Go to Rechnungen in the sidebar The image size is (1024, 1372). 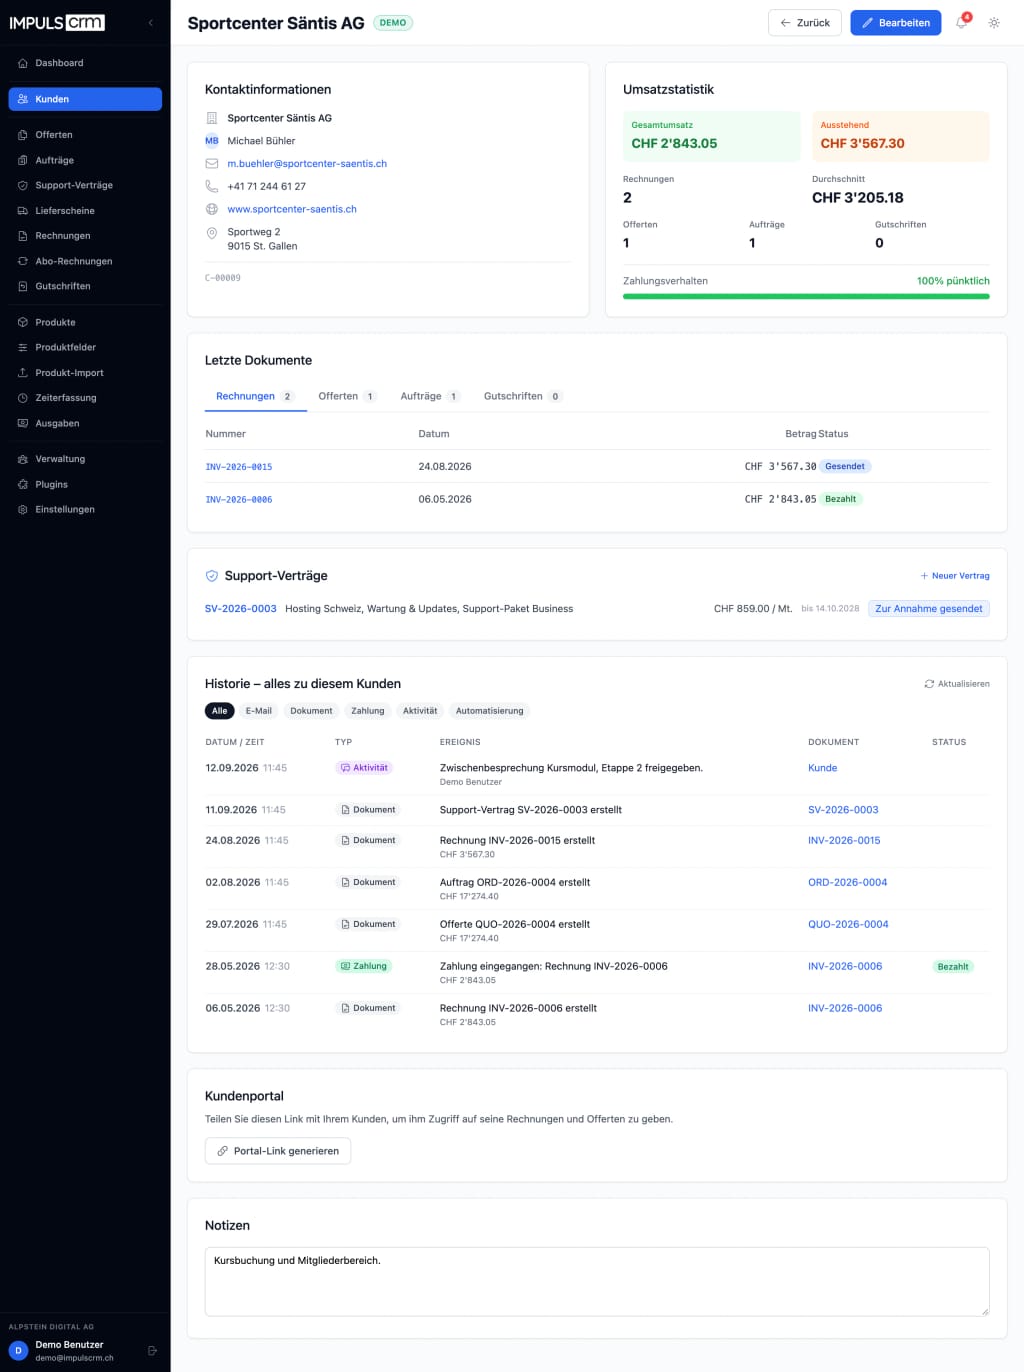tap(85, 236)
